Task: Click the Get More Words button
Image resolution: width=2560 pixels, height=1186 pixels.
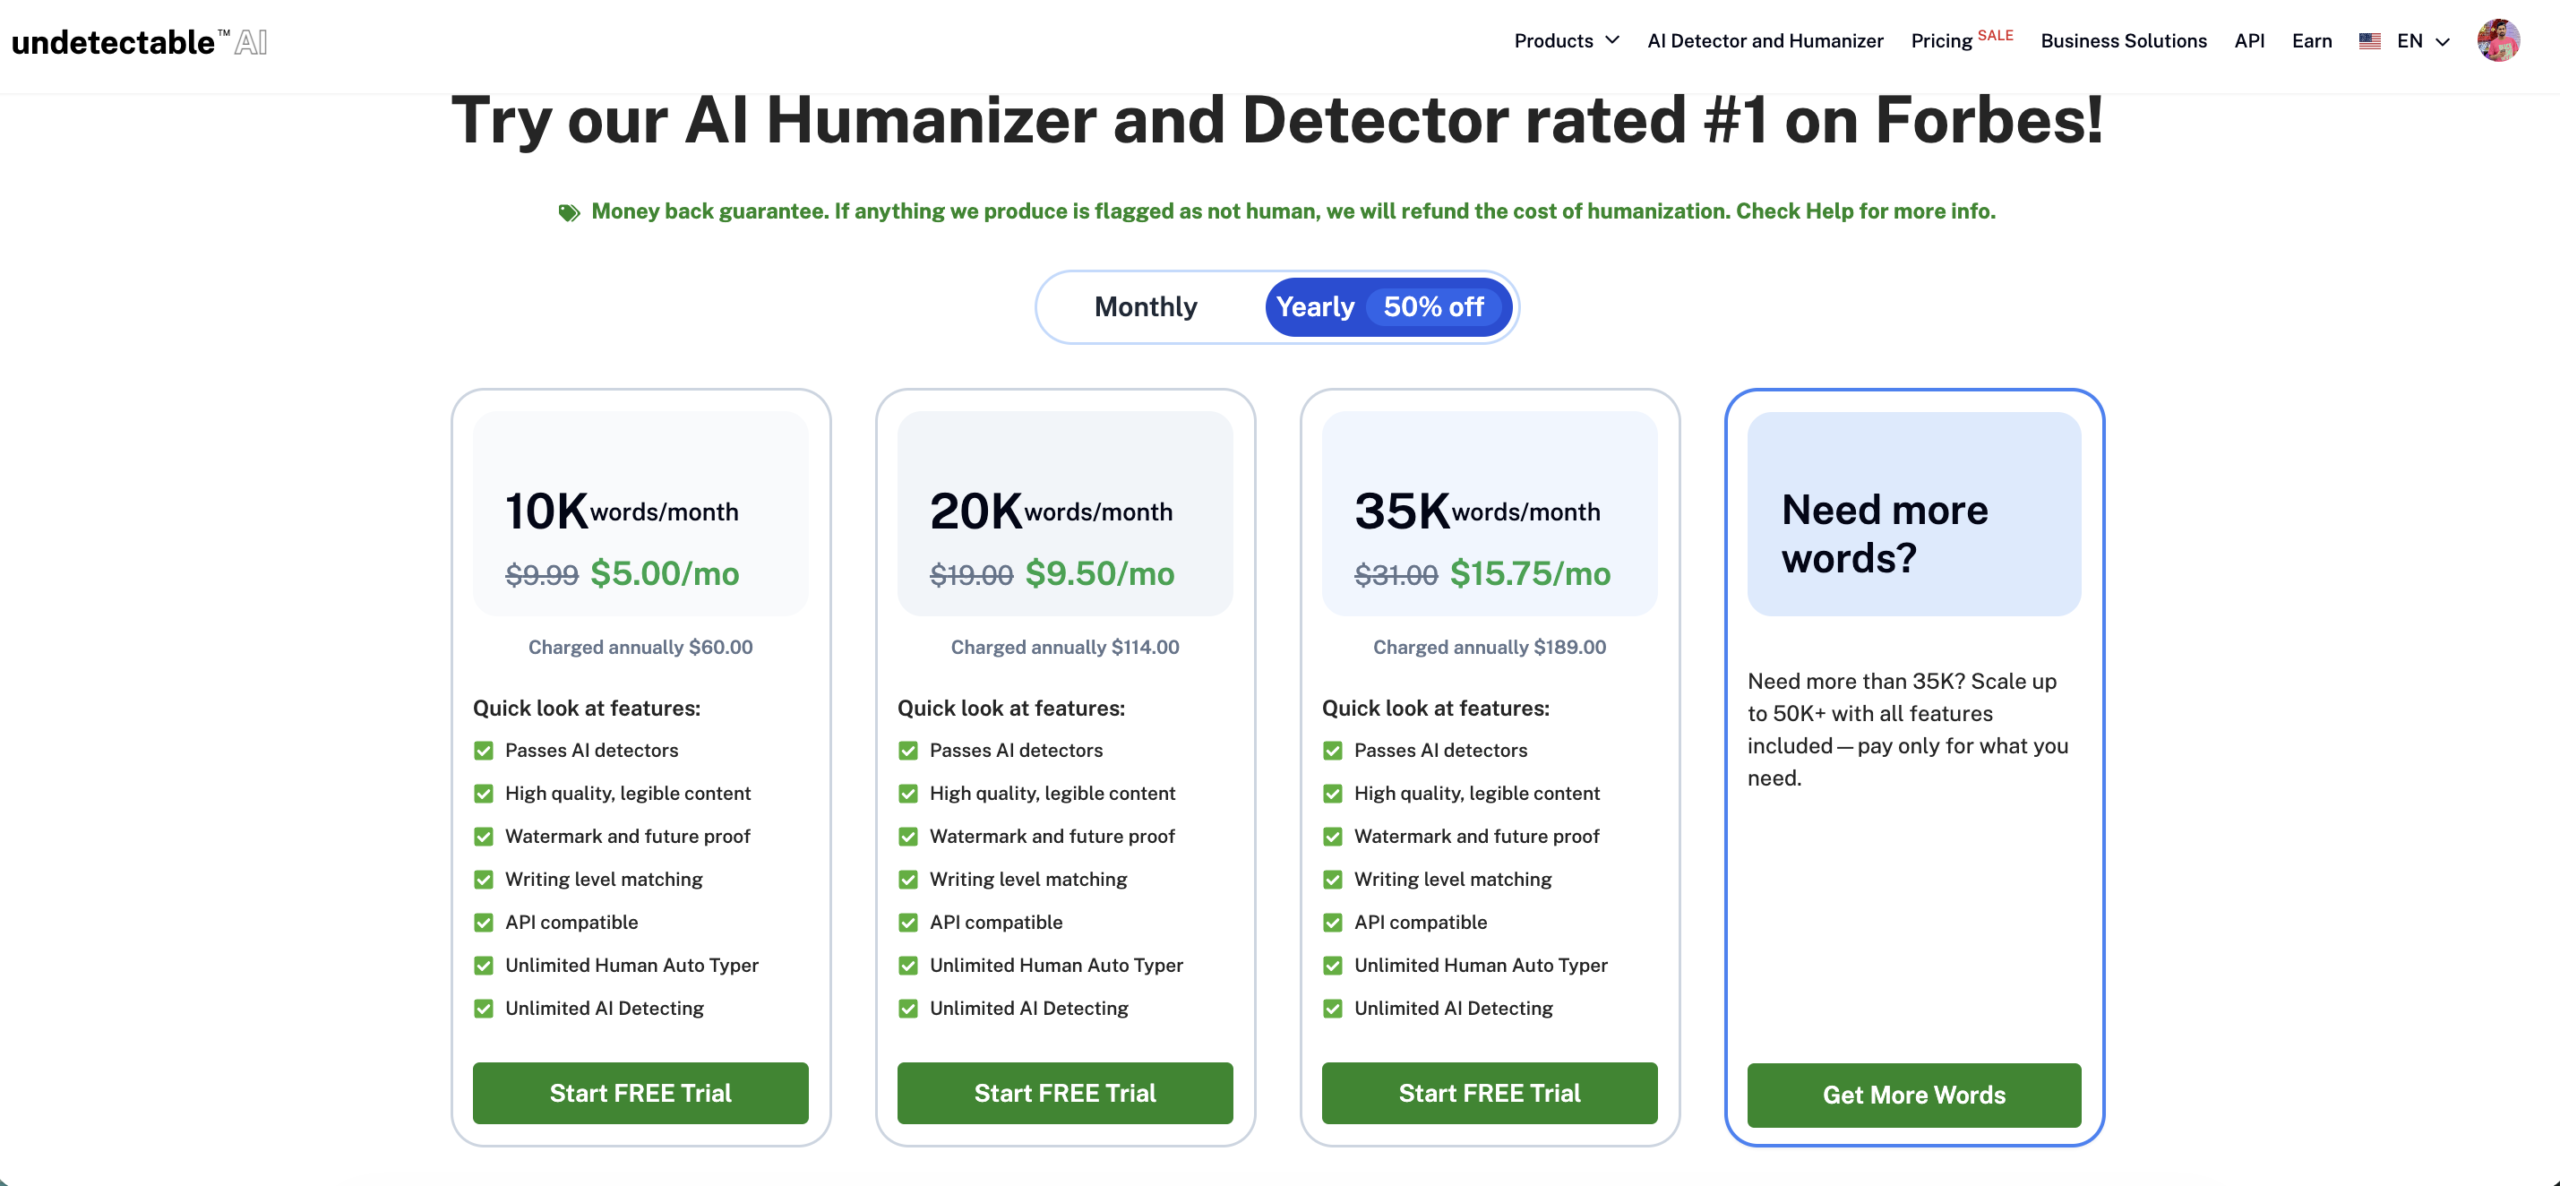Action: tap(1914, 1095)
